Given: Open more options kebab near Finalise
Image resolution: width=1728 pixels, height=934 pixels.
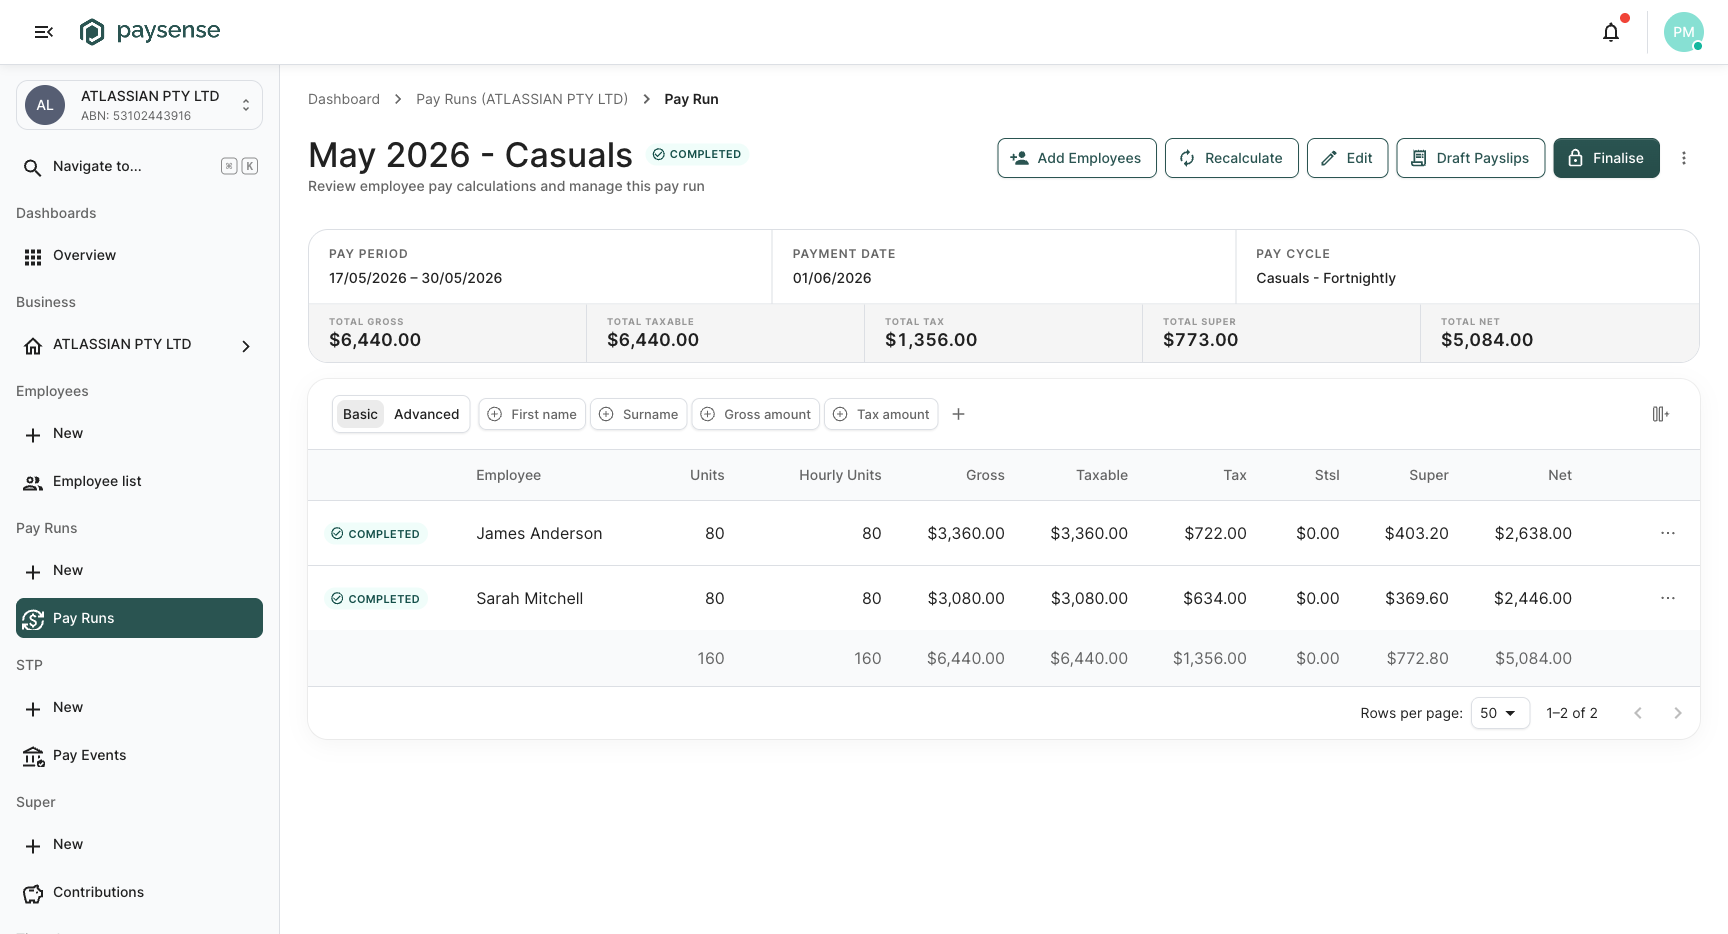Looking at the screenshot, I should 1684,158.
